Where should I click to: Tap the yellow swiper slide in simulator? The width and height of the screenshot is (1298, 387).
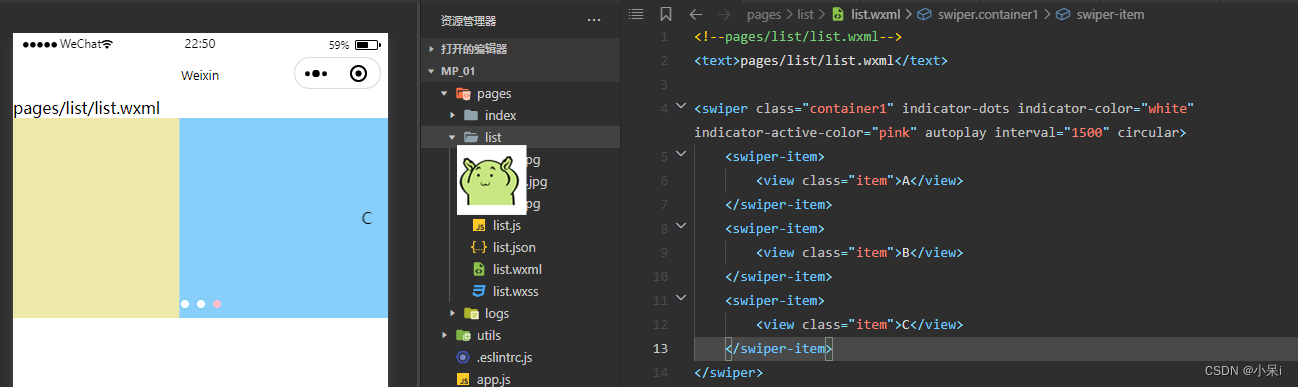pyautogui.click(x=96, y=217)
